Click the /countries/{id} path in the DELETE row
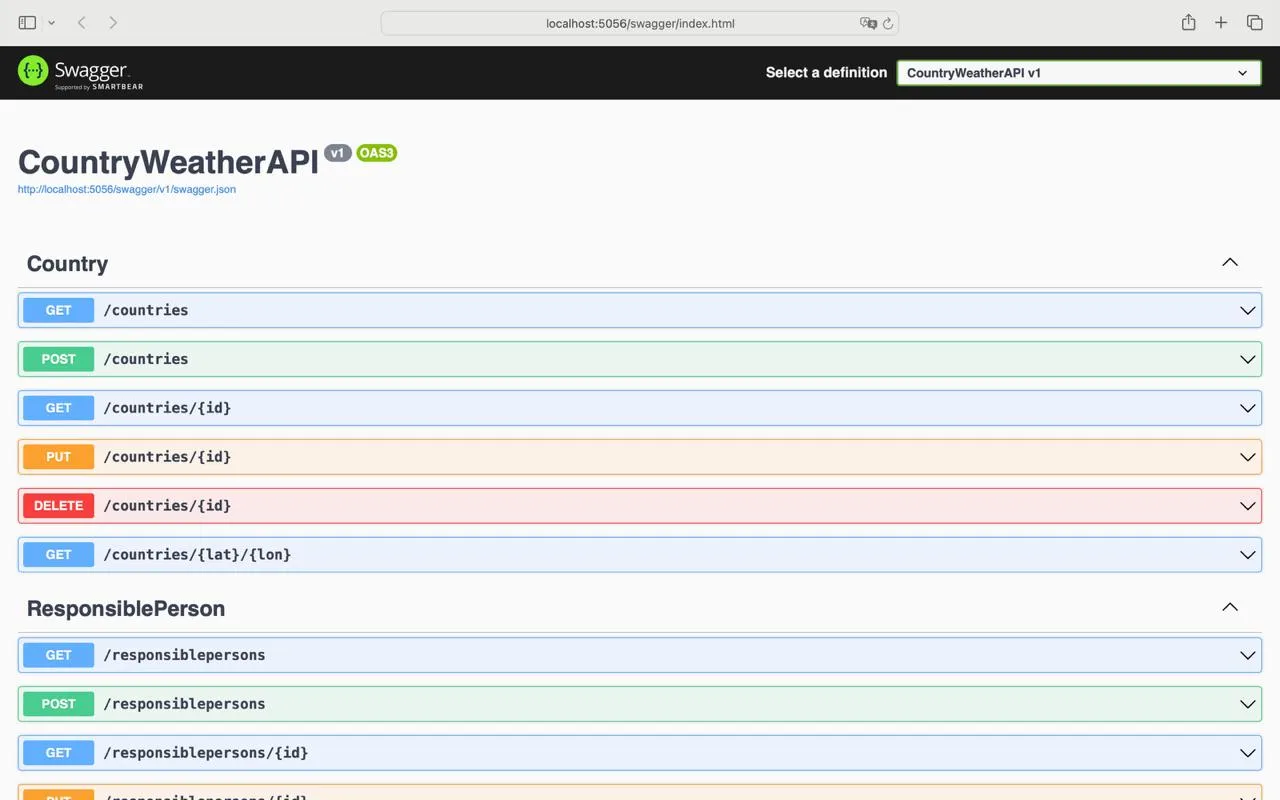The image size is (1280, 800). point(167,506)
